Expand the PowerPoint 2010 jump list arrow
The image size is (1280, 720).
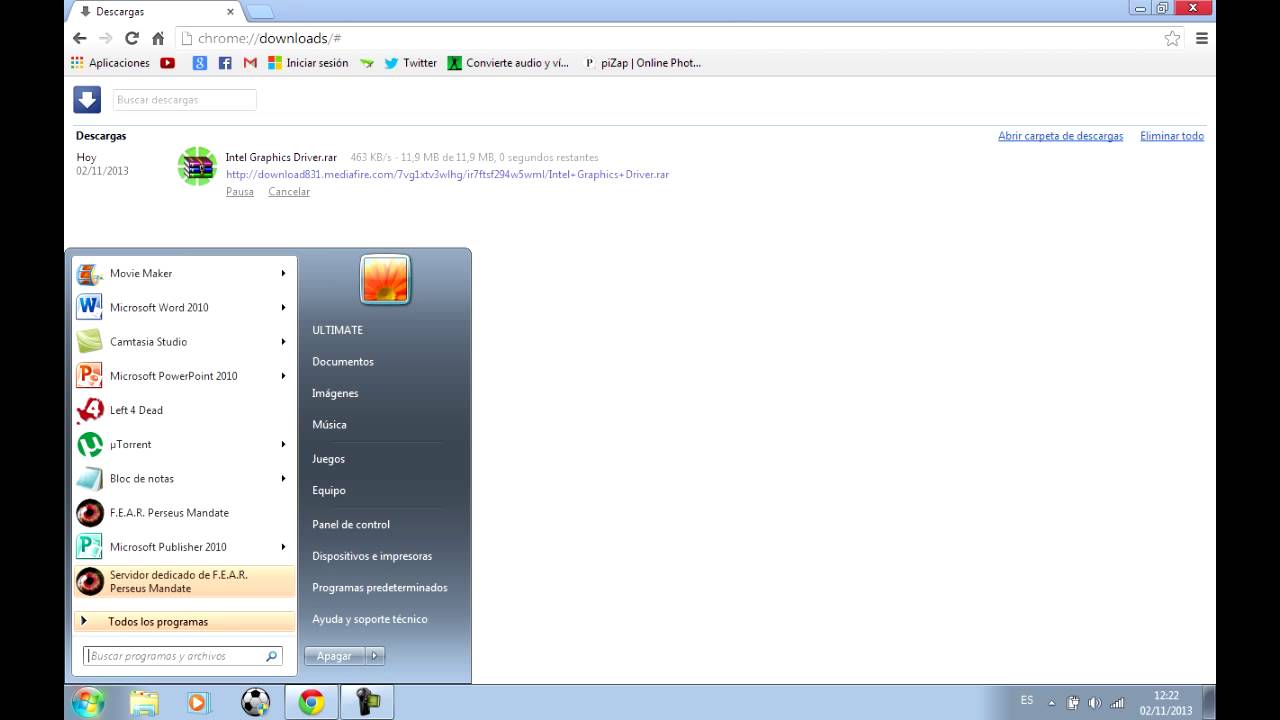pos(283,376)
